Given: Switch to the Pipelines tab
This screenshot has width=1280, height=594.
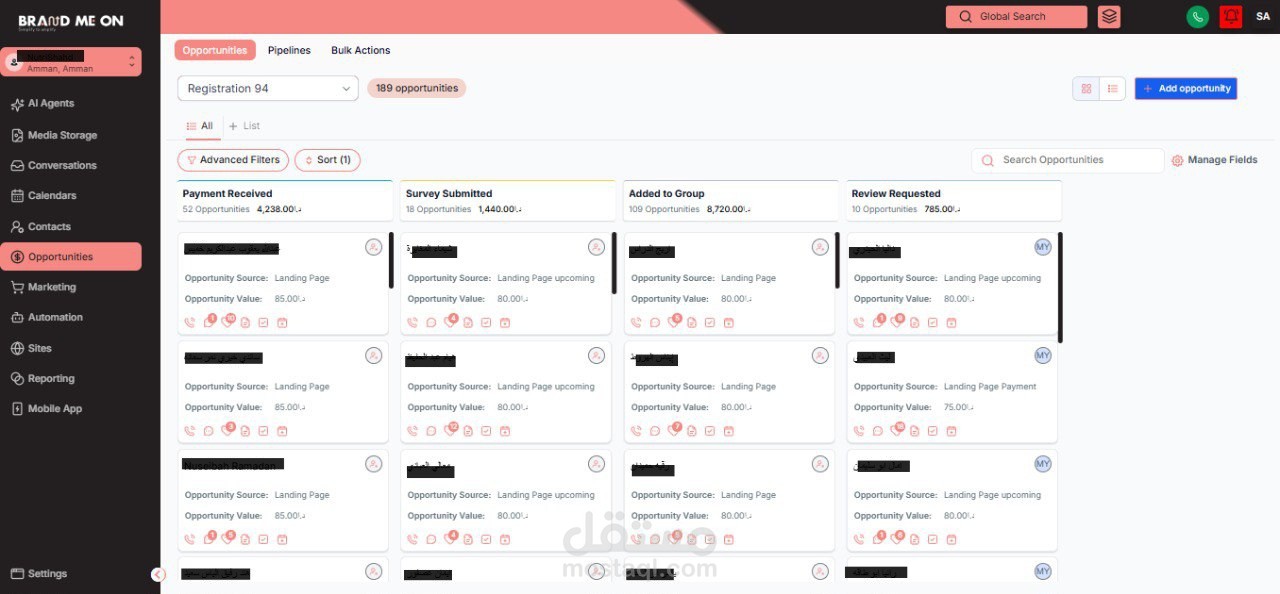Looking at the screenshot, I should coord(289,50).
